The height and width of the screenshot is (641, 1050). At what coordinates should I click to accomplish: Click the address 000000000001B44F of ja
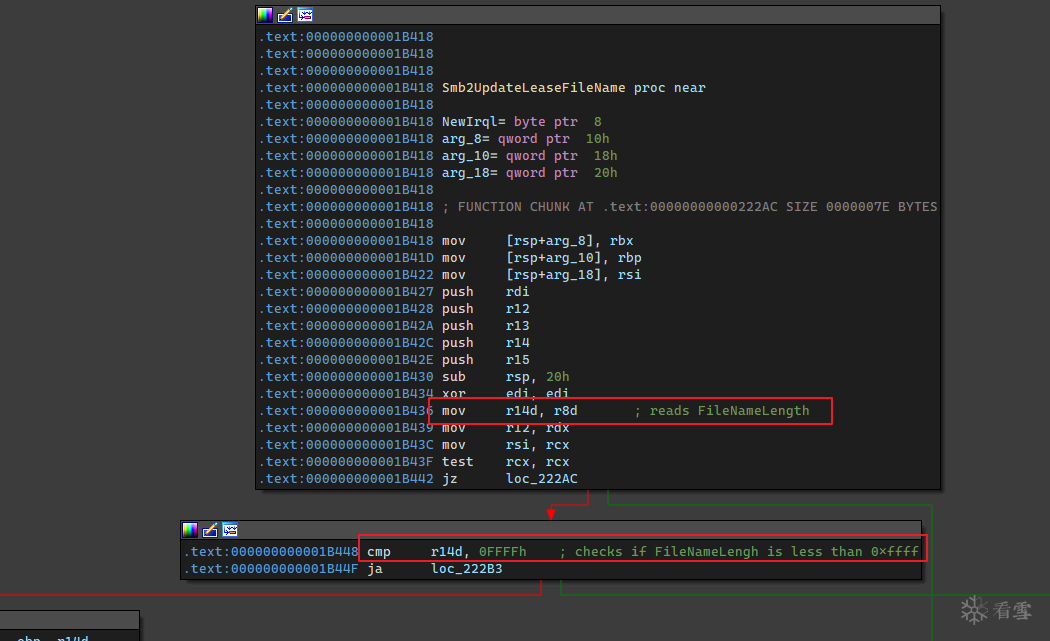[x=295, y=569]
